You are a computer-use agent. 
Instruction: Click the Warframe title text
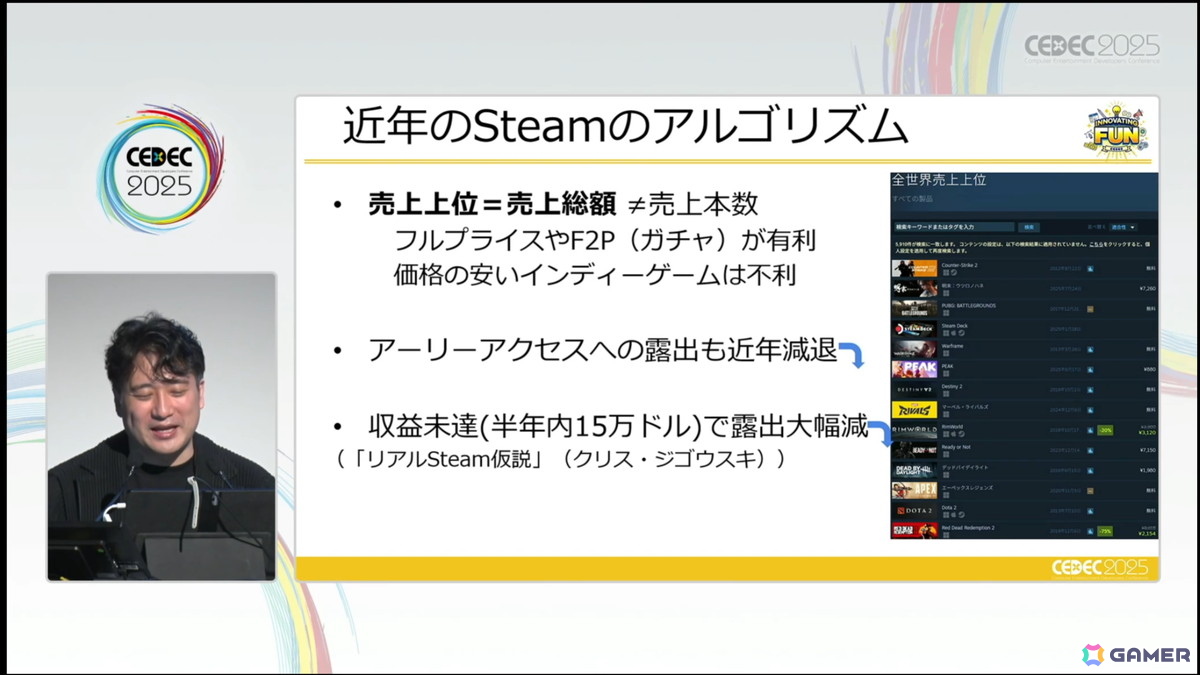[952, 346]
